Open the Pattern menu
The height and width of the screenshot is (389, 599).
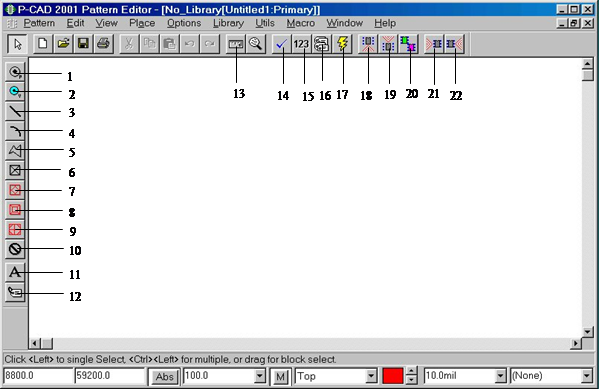click(39, 23)
